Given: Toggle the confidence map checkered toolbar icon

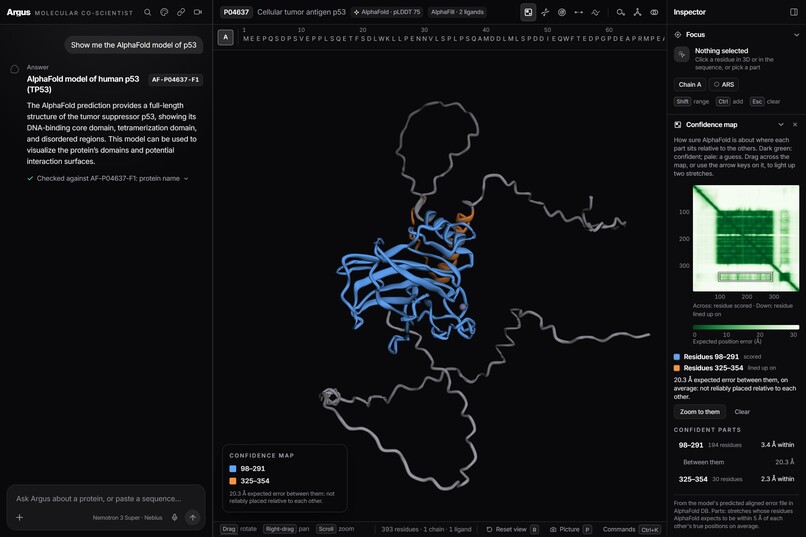Looking at the screenshot, I should [x=528, y=12].
